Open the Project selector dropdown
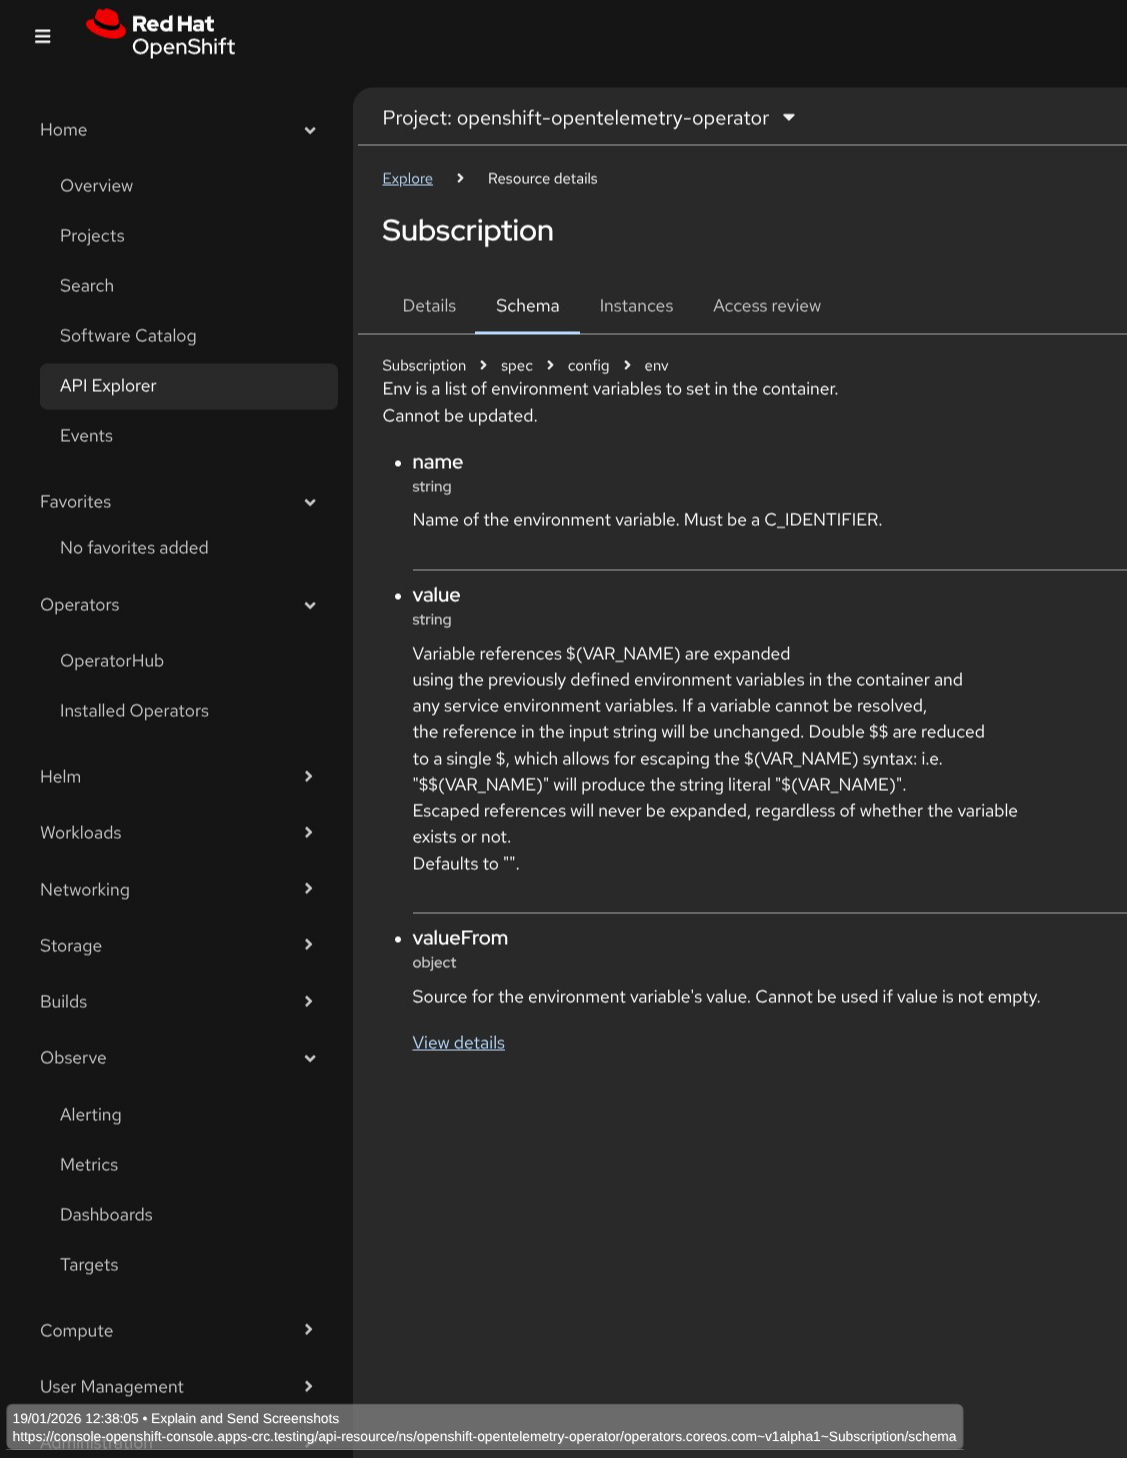1127x1458 pixels. point(589,118)
